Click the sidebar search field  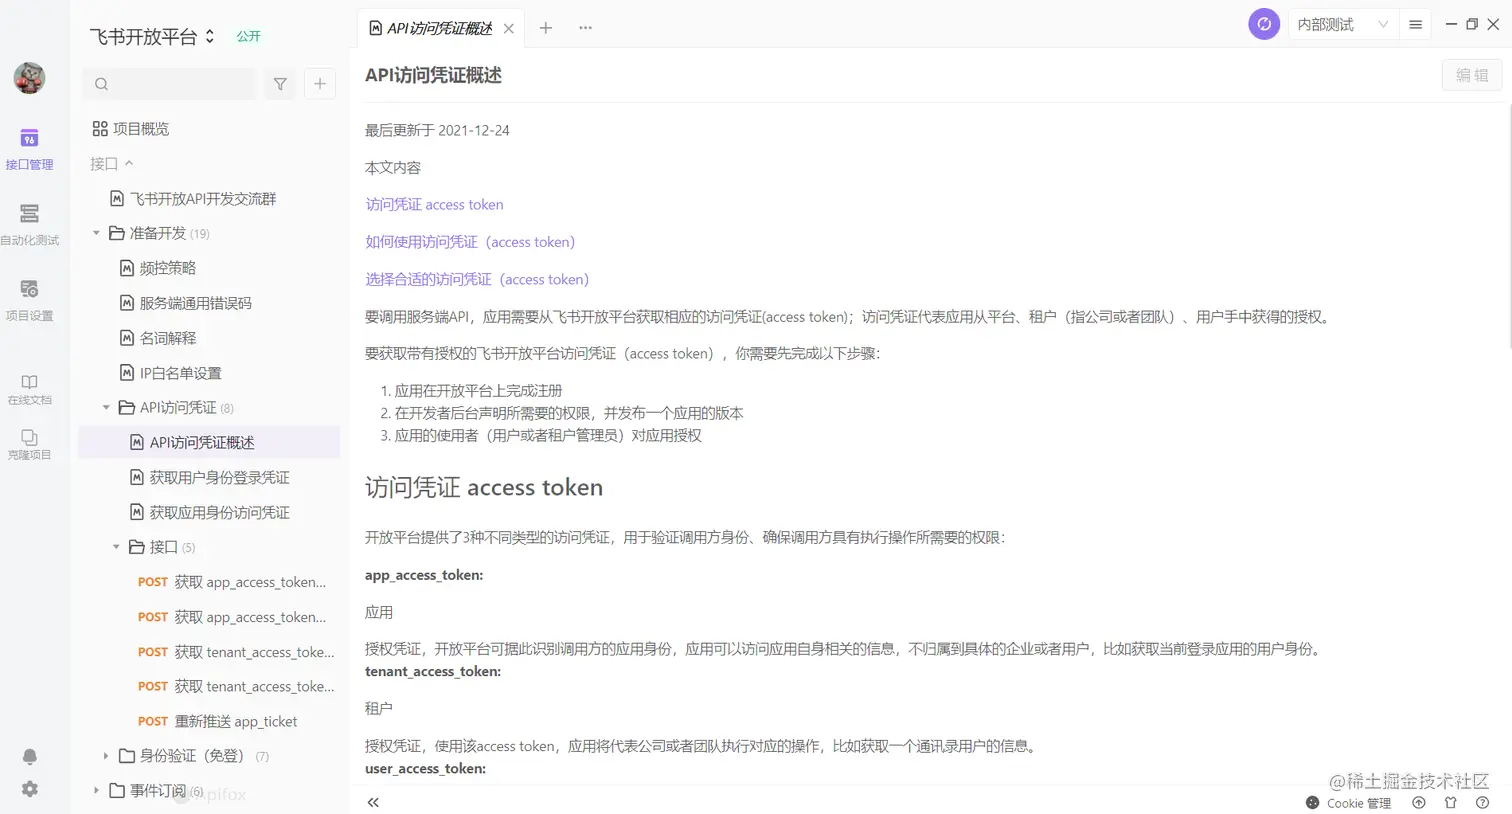click(x=169, y=84)
